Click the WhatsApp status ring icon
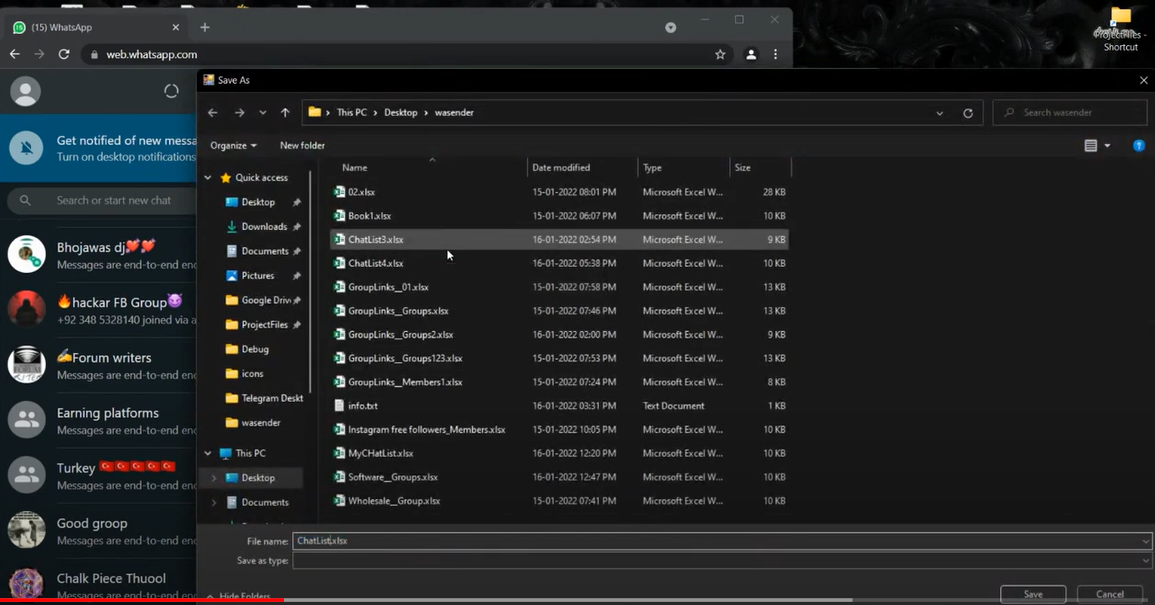 [171, 91]
